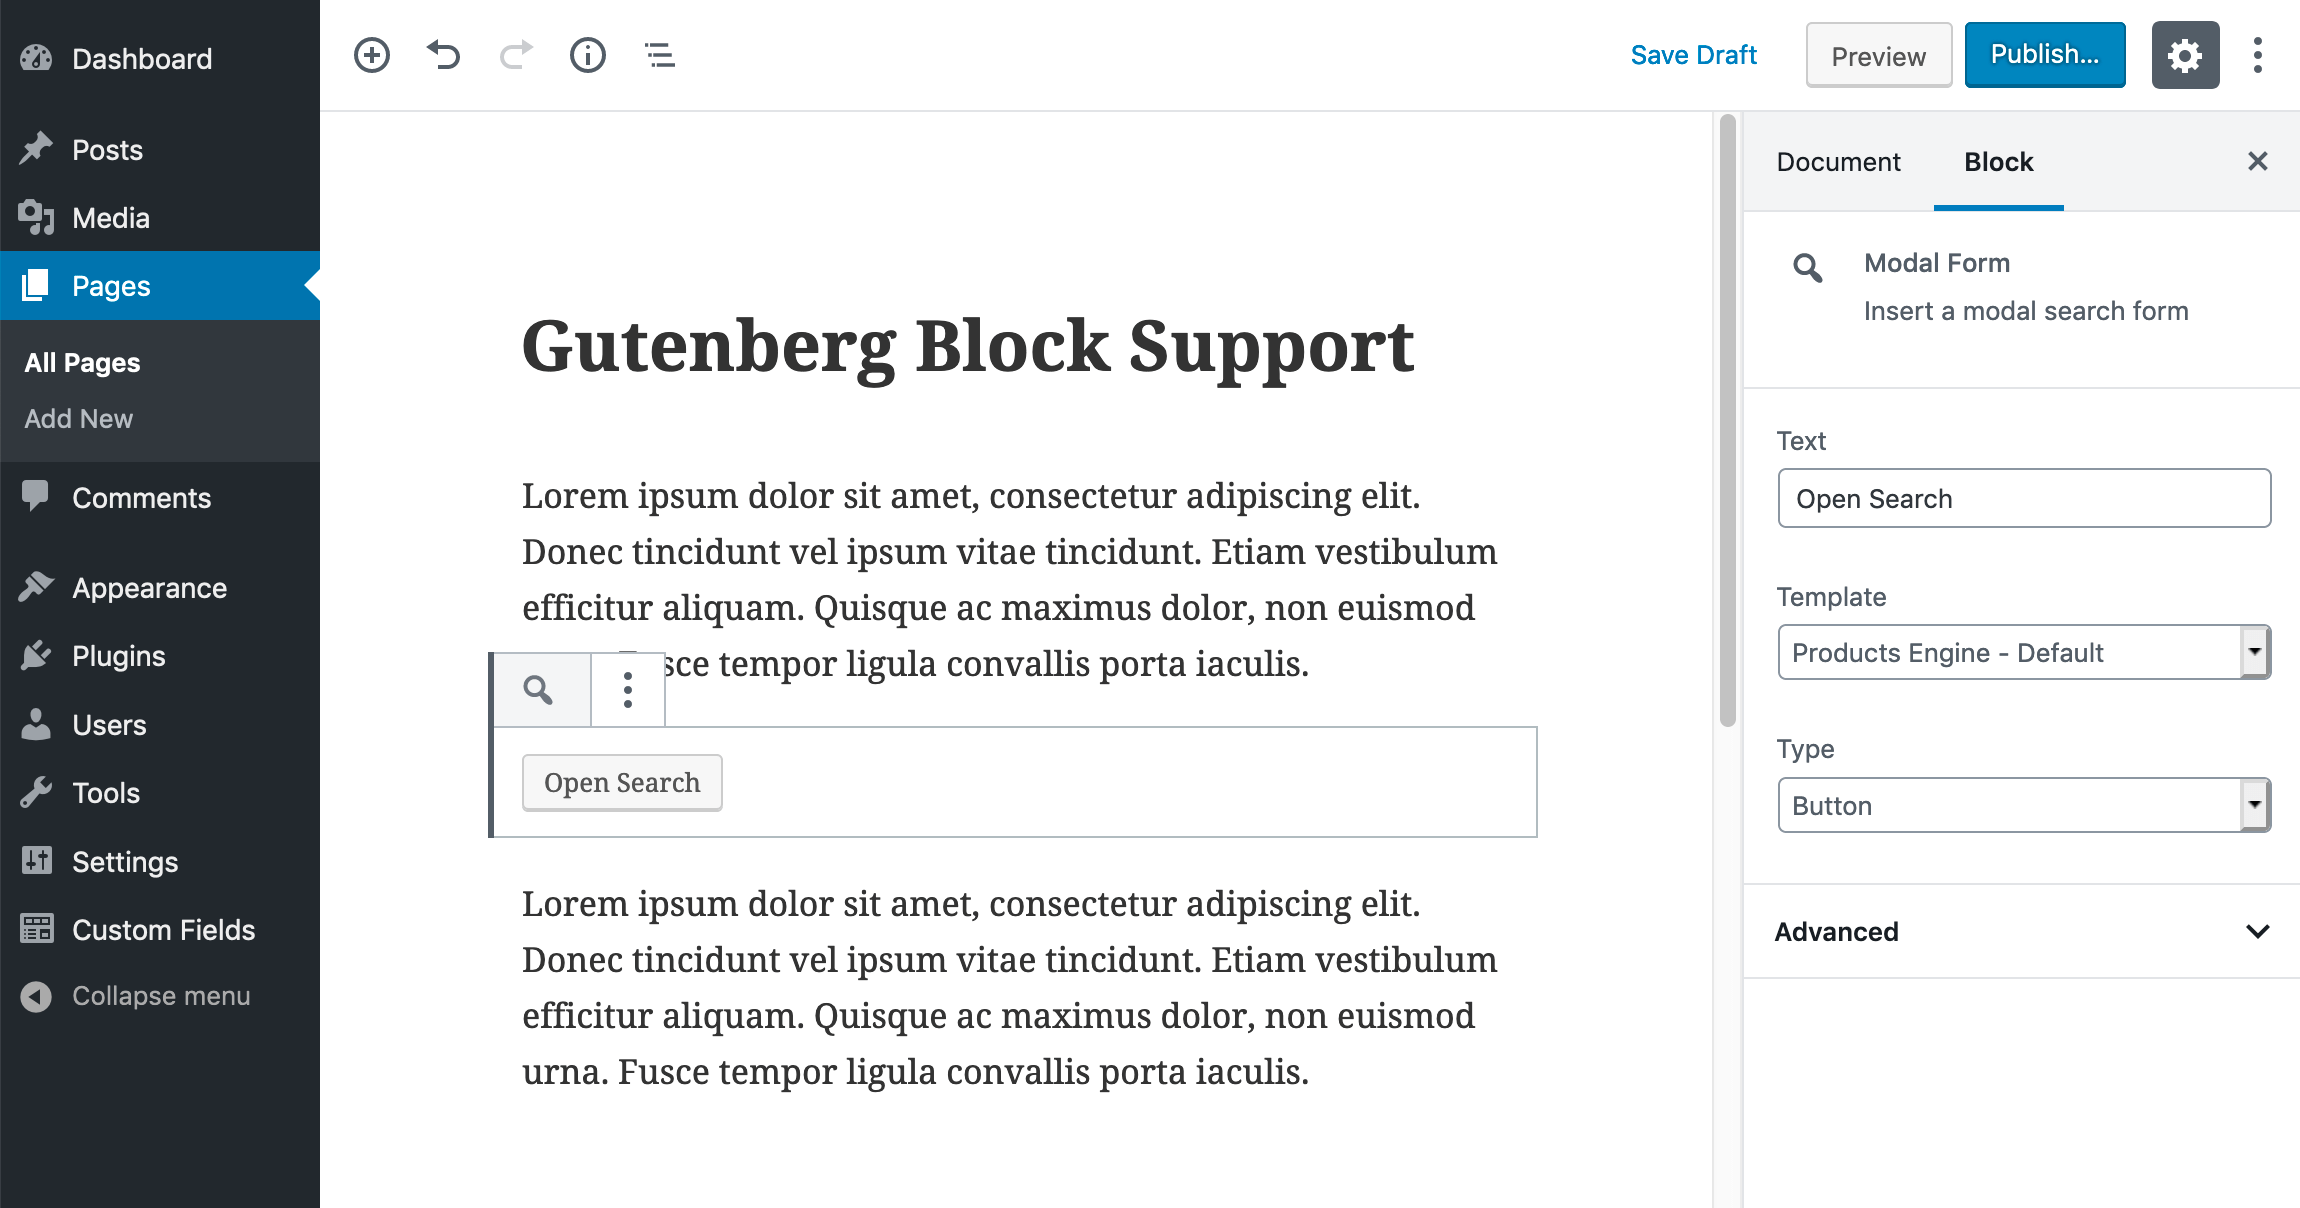Image resolution: width=2300 pixels, height=1208 pixels.
Task: Click Add New under Pages menu
Action: (79, 418)
